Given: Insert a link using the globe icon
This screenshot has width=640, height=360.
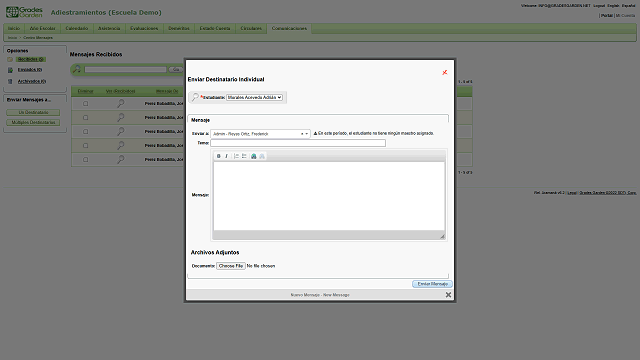Looking at the screenshot, I should click(x=254, y=156).
